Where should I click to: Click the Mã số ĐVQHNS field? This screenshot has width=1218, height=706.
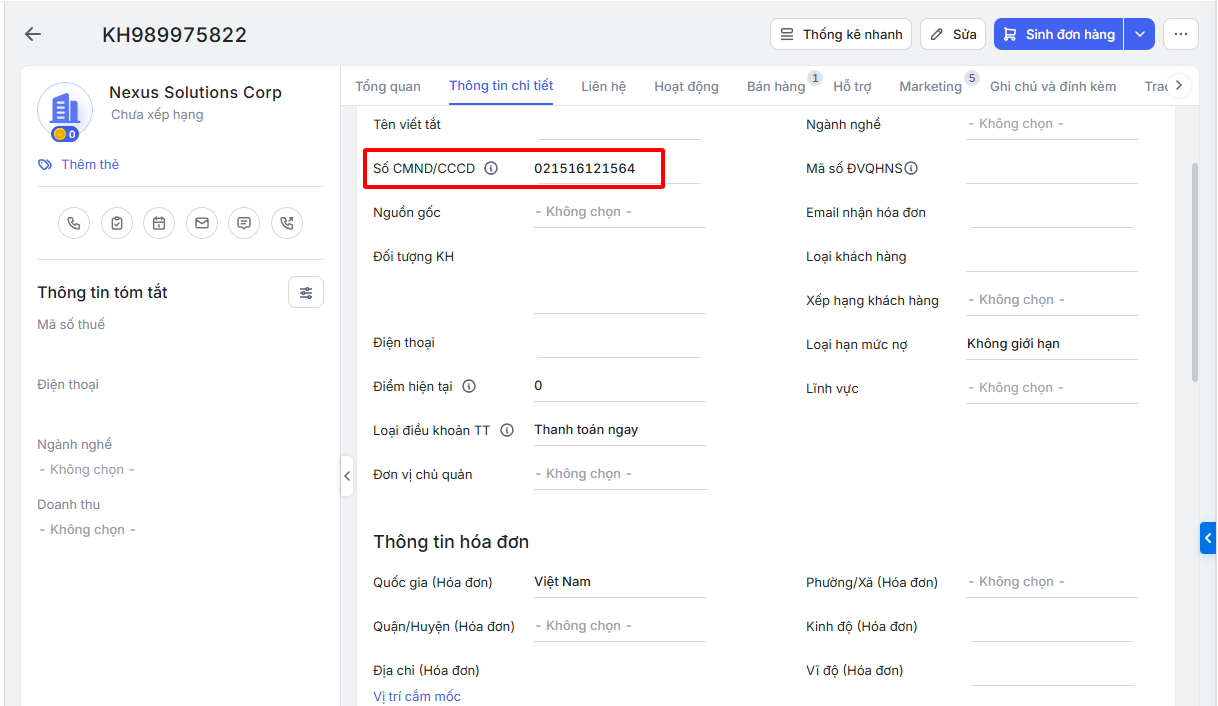coord(1052,169)
